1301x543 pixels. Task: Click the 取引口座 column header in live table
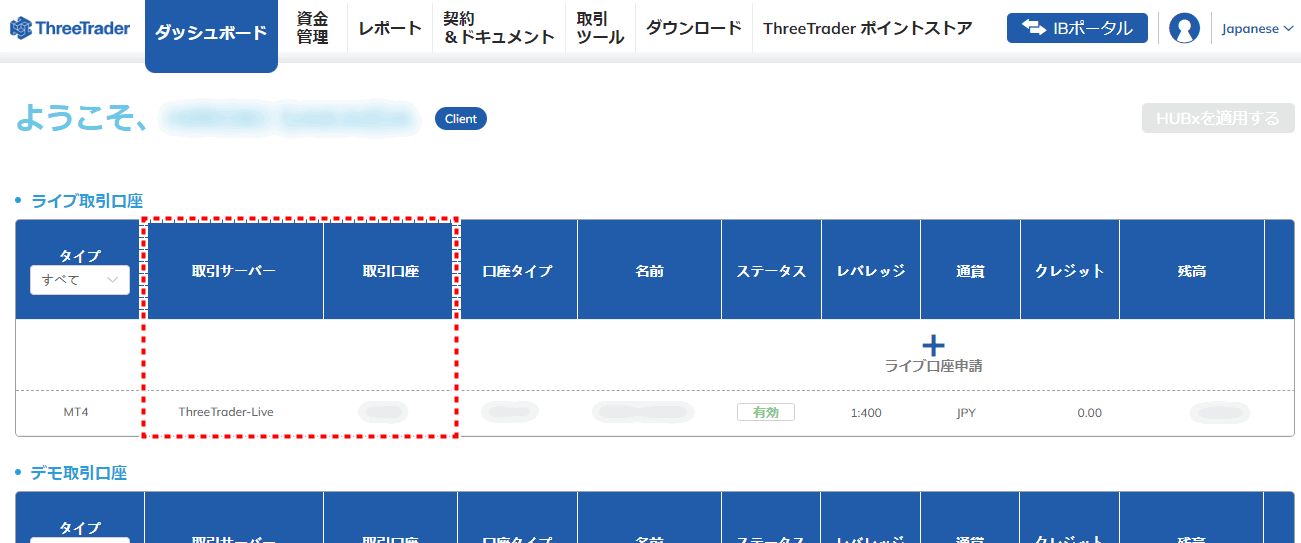click(390, 271)
